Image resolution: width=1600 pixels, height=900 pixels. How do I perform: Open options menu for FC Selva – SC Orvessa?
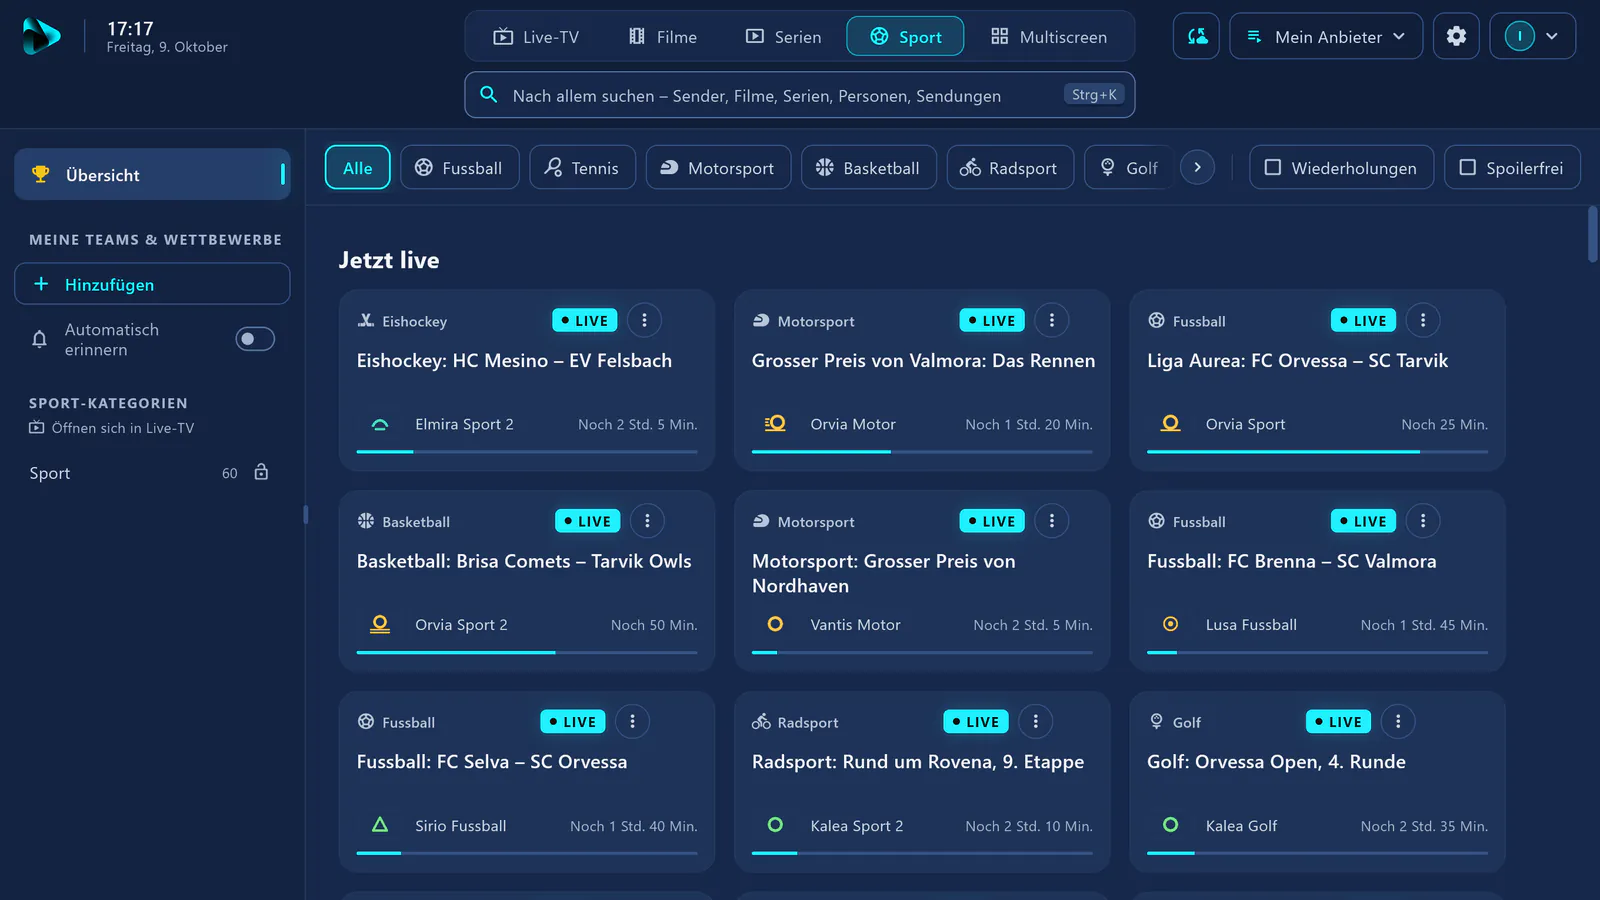pyautogui.click(x=632, y=721)
